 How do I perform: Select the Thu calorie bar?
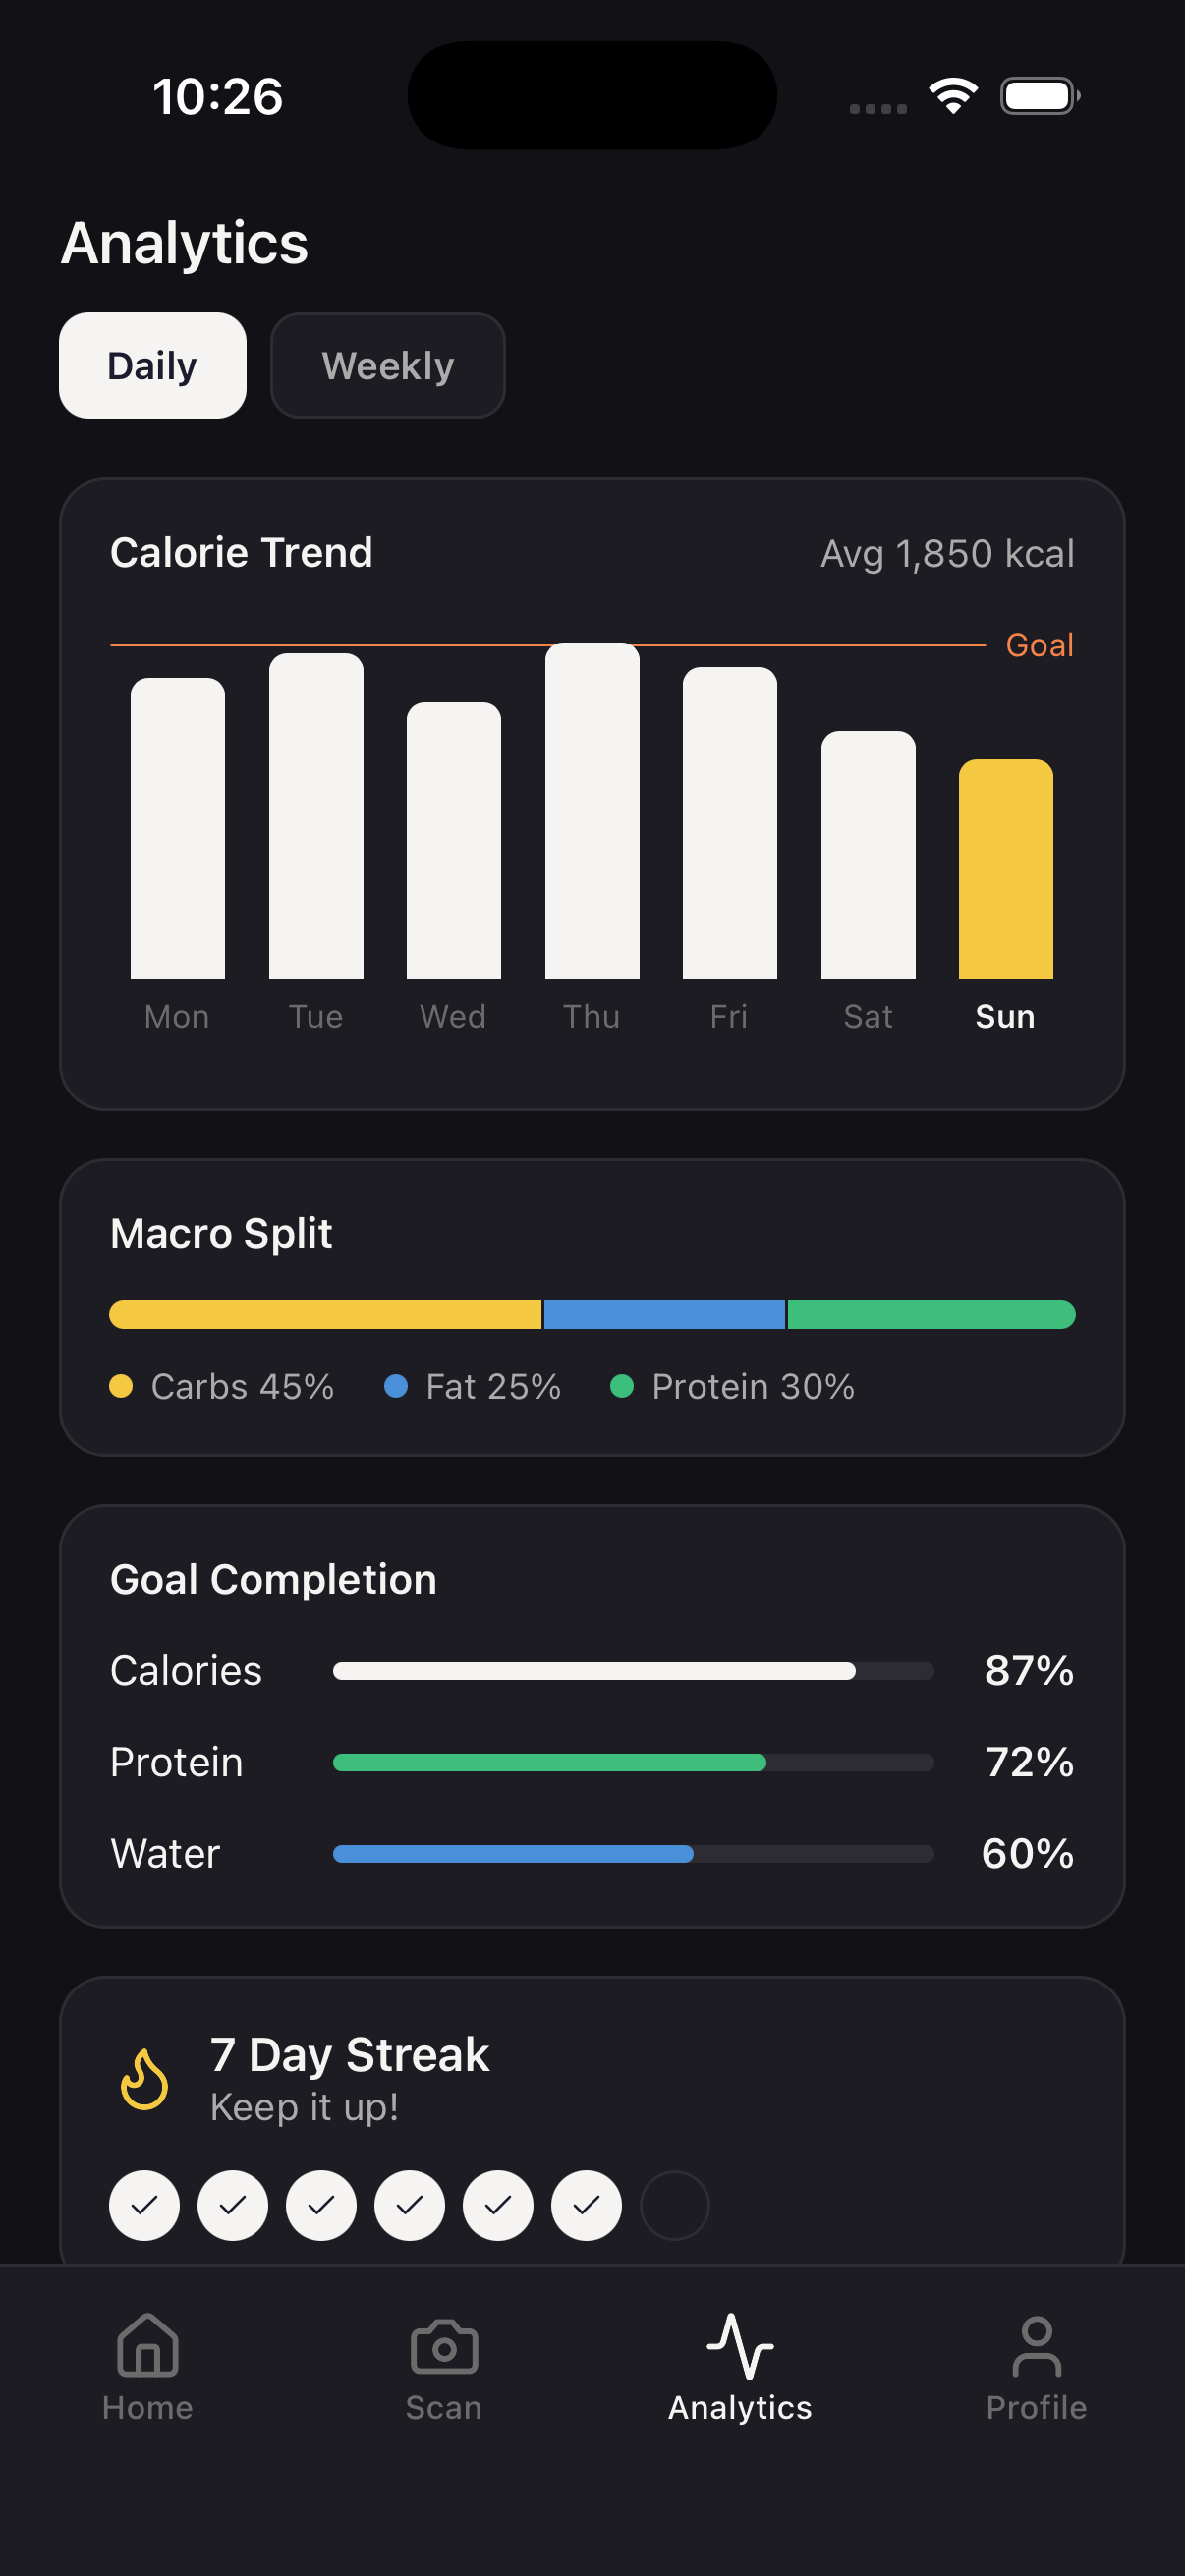click(592, 811)
